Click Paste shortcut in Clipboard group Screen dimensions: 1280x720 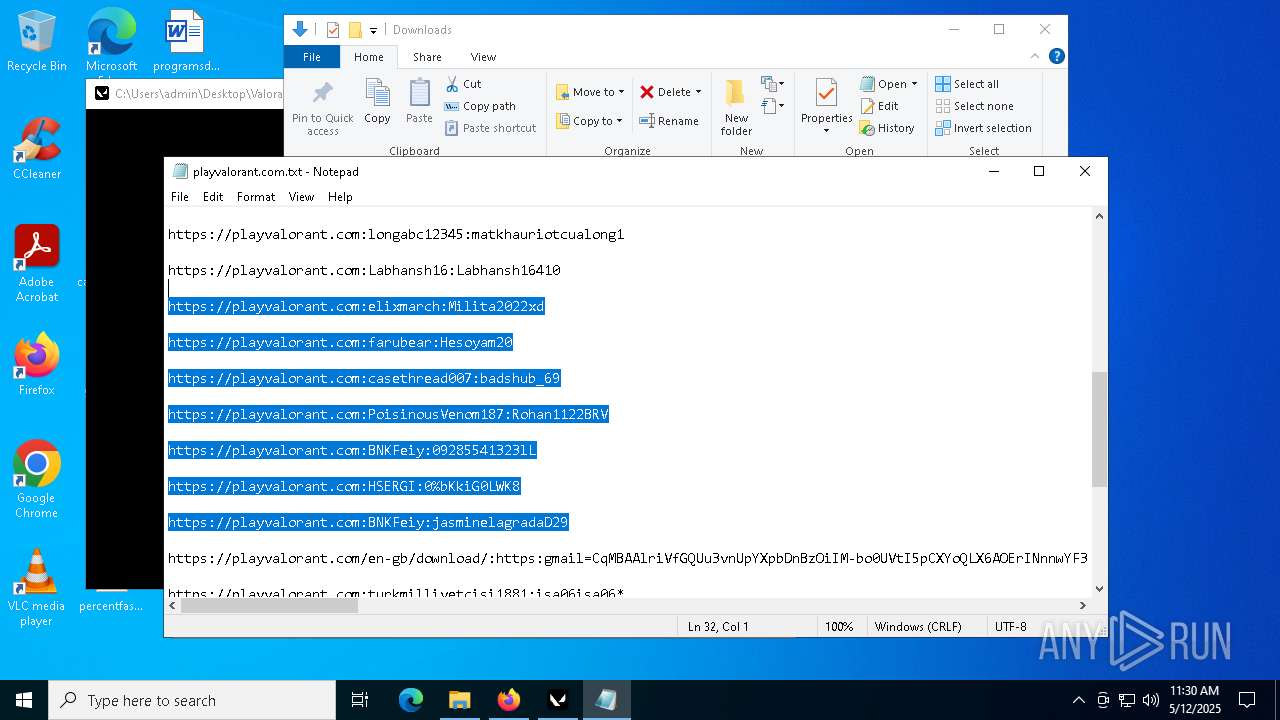point(490,128)
